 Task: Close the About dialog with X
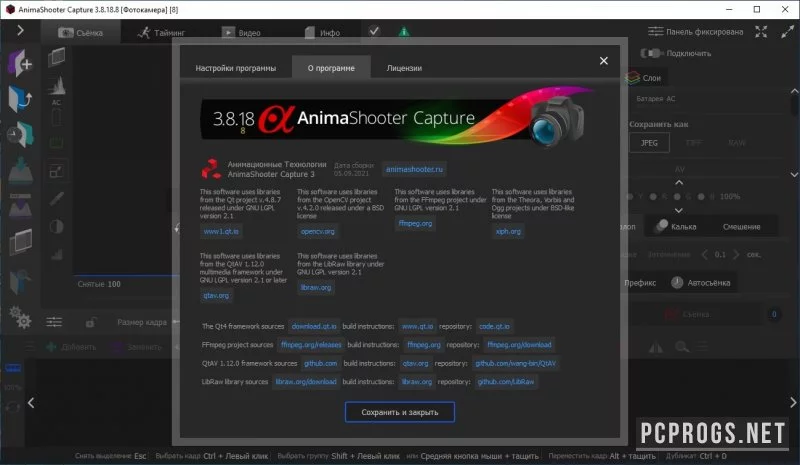(604, 61)
